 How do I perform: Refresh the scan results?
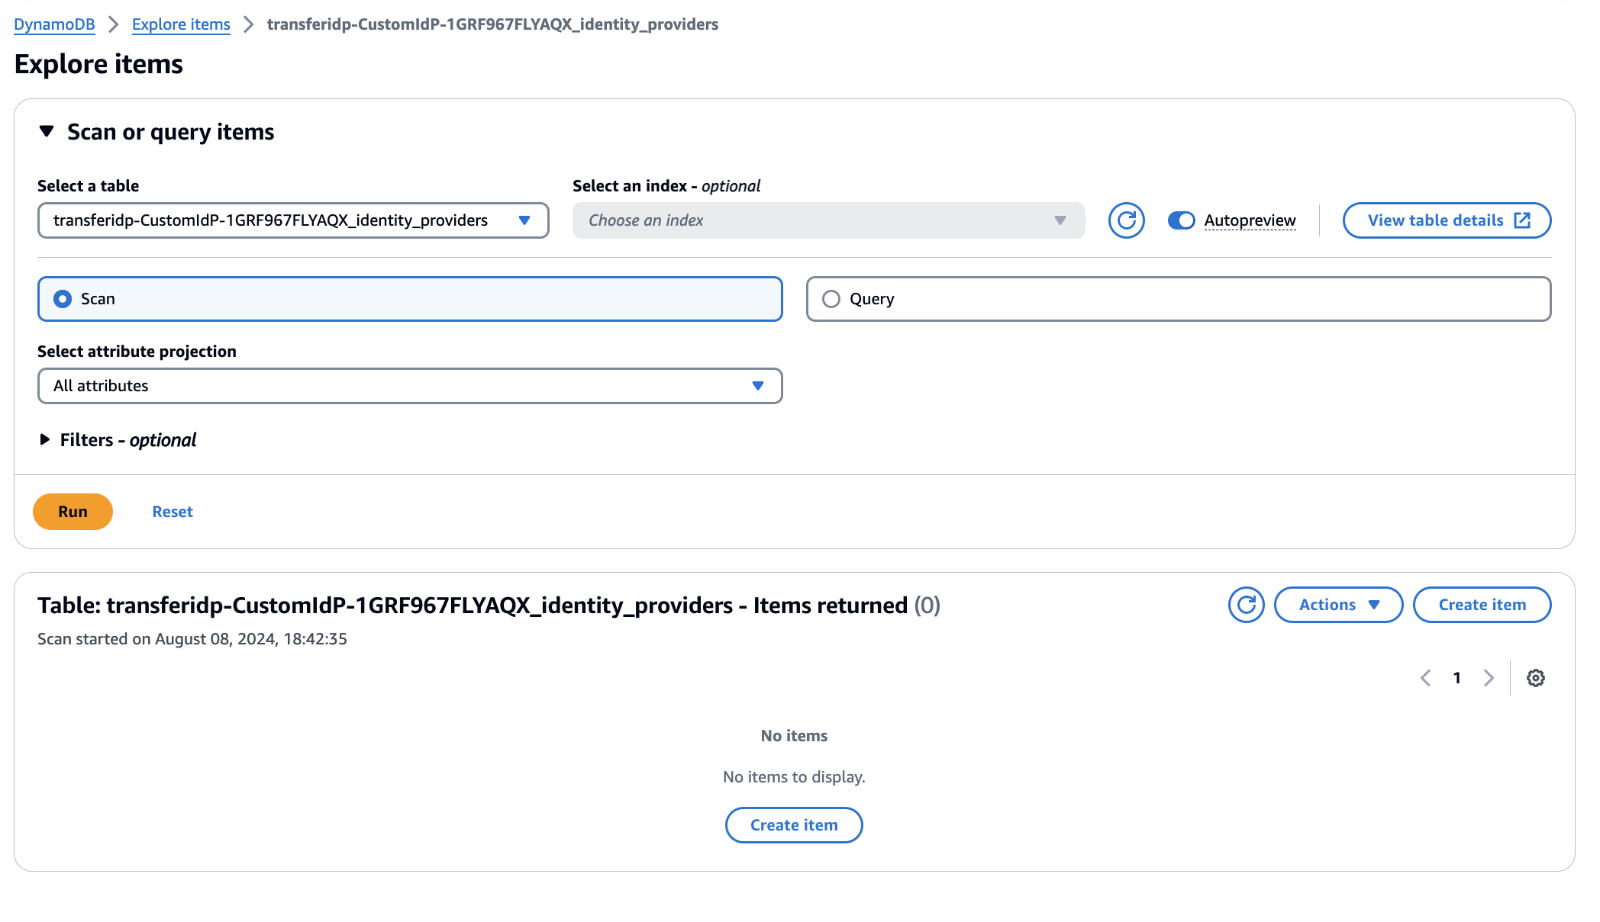1245,604
